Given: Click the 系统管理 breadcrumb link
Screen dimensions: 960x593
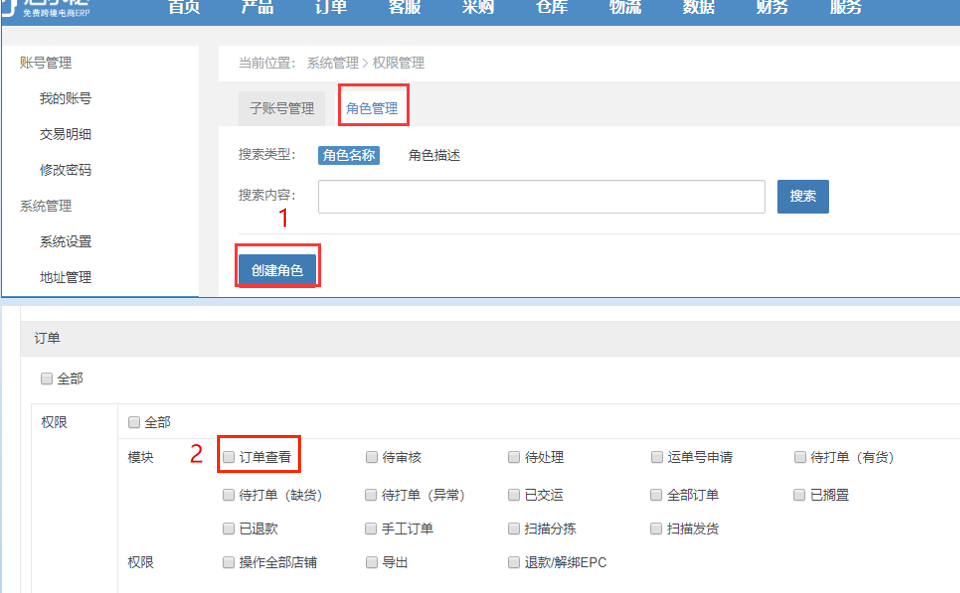Looking at the screenshot, I should (x=332, y=62).
